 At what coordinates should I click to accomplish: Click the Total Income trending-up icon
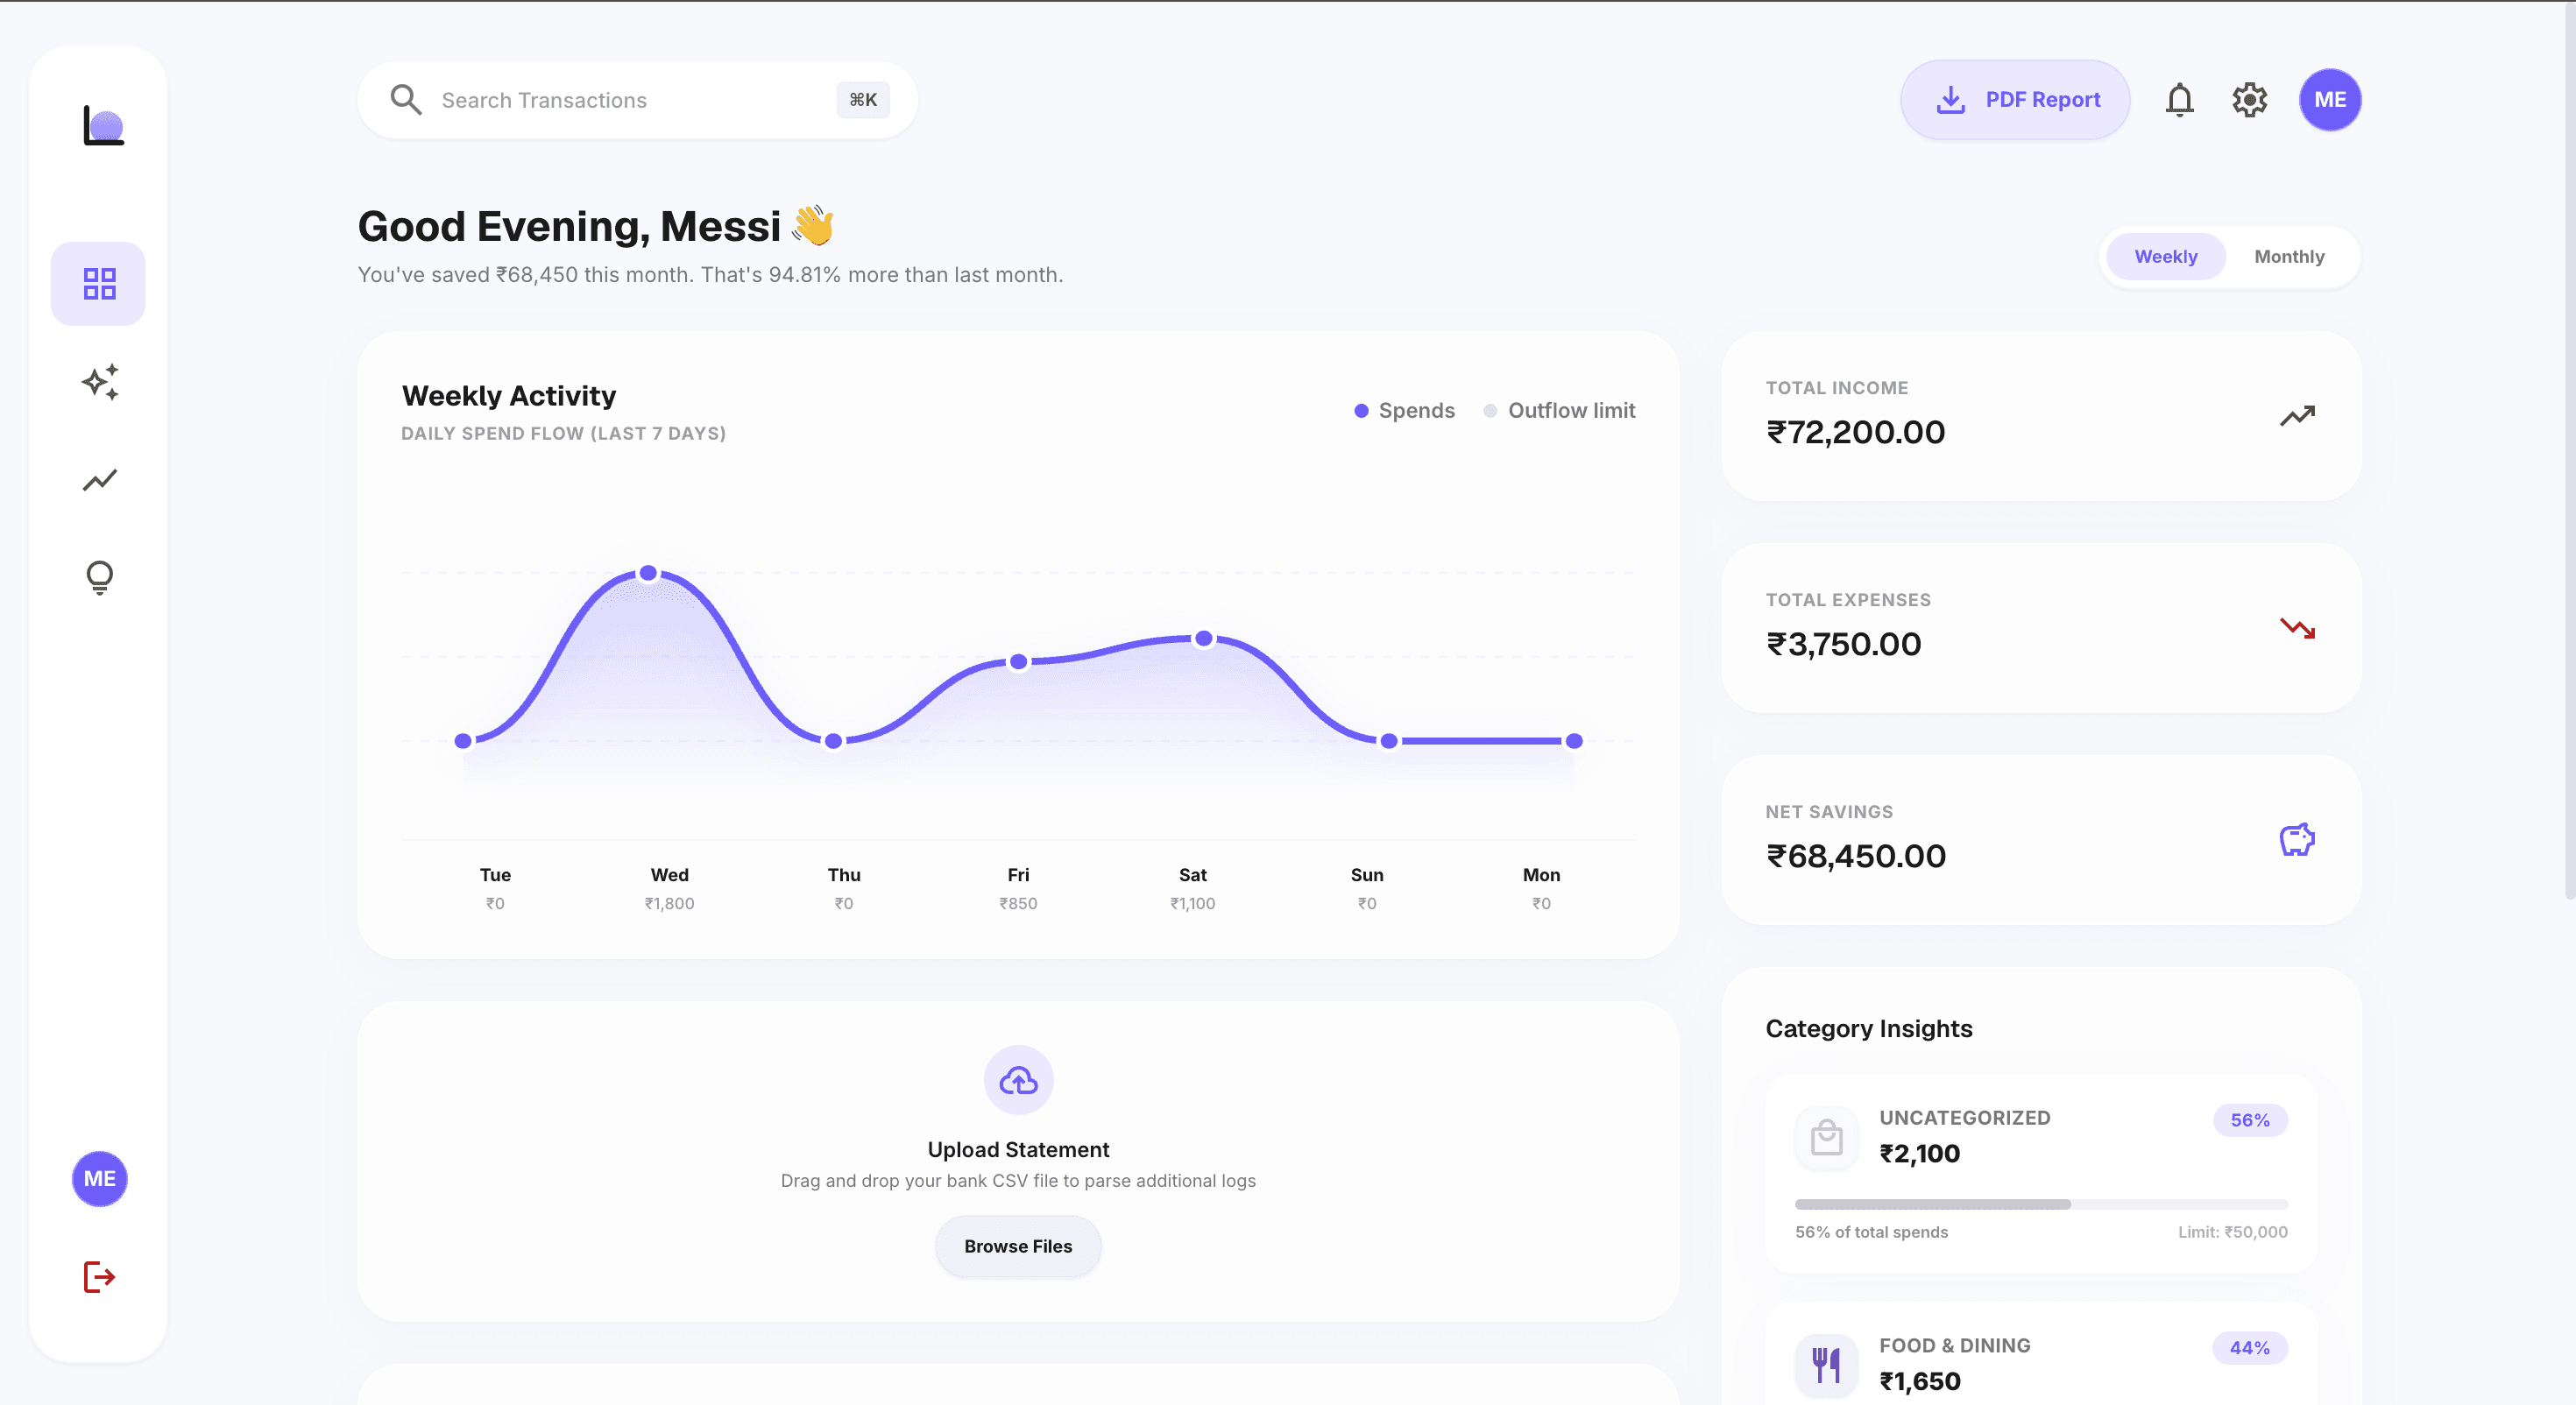[2297, 415]
